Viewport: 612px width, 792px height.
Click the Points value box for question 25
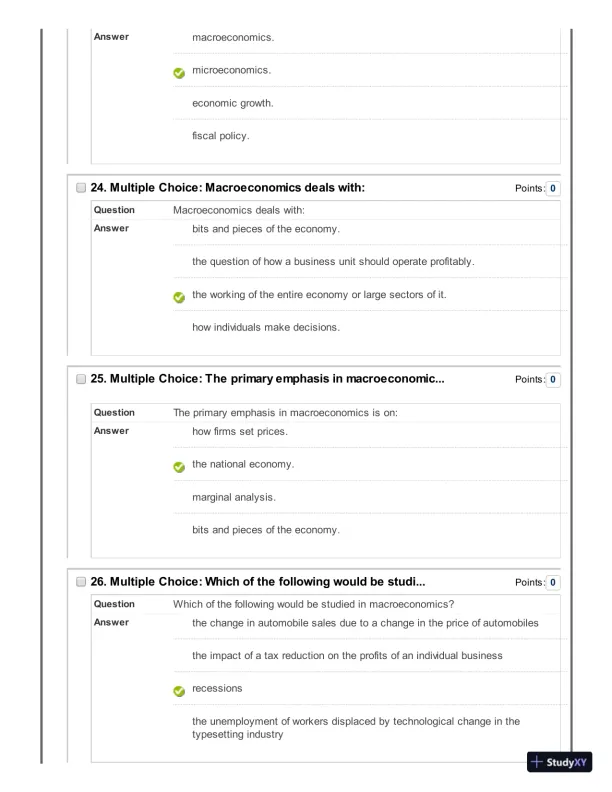[x=553, y=380]
